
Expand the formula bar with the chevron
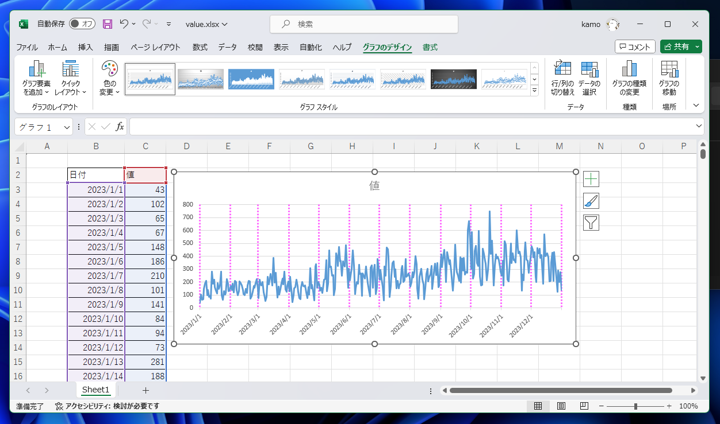pos(697,127)
